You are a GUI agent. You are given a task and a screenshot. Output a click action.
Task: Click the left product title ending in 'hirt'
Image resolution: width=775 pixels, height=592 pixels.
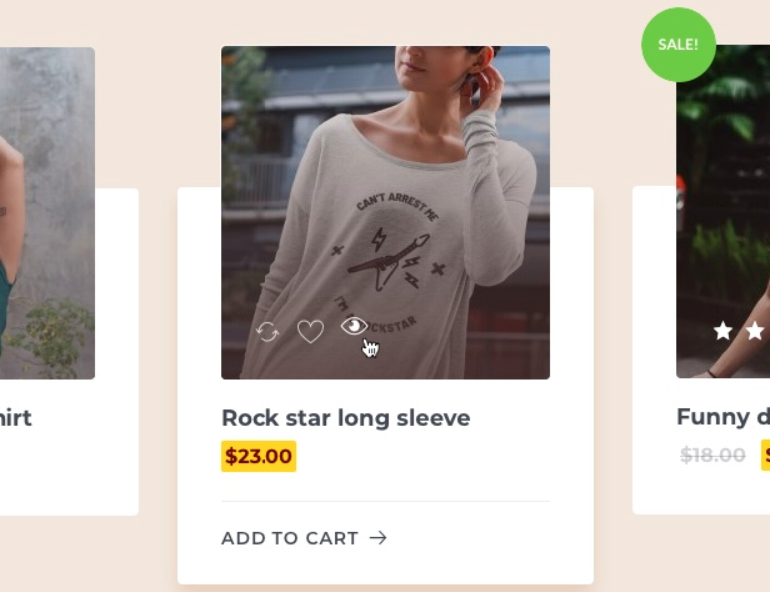[16, 418]
